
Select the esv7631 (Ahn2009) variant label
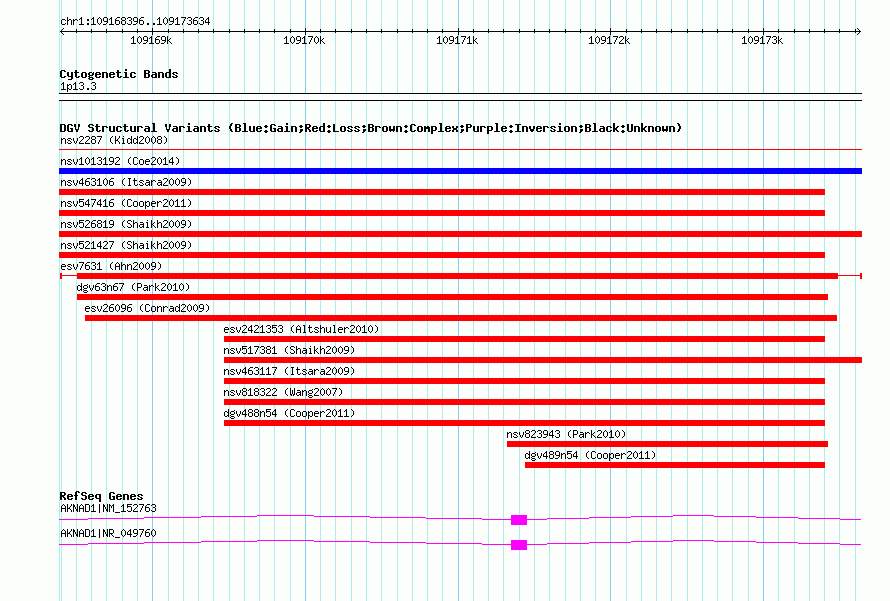tap(110, 267)
